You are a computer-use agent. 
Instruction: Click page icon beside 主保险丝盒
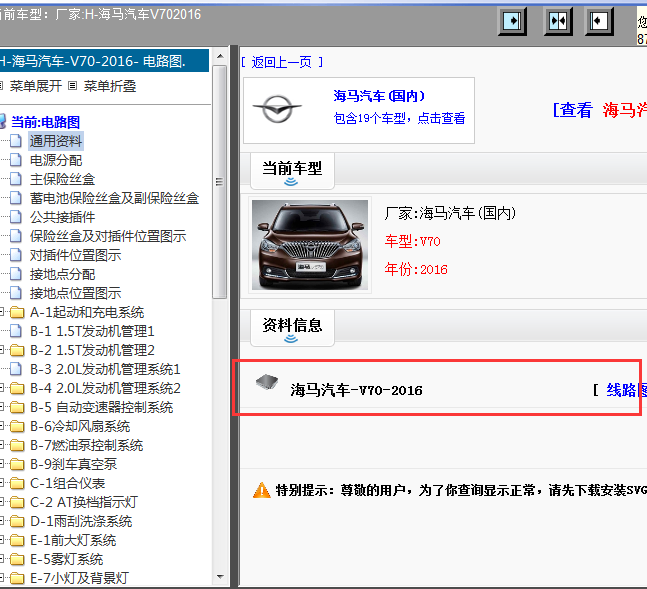(x=16, y=179)
